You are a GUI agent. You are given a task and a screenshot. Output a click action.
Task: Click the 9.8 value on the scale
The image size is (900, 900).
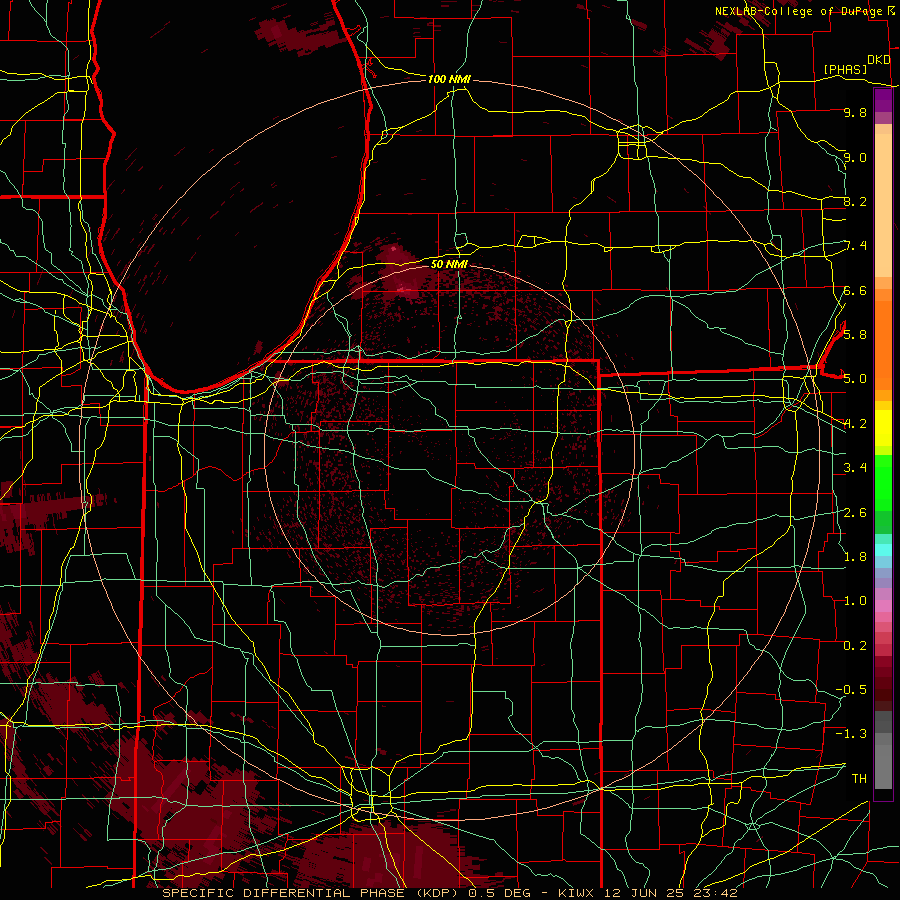pyautogui.click(x=855, y=112)
